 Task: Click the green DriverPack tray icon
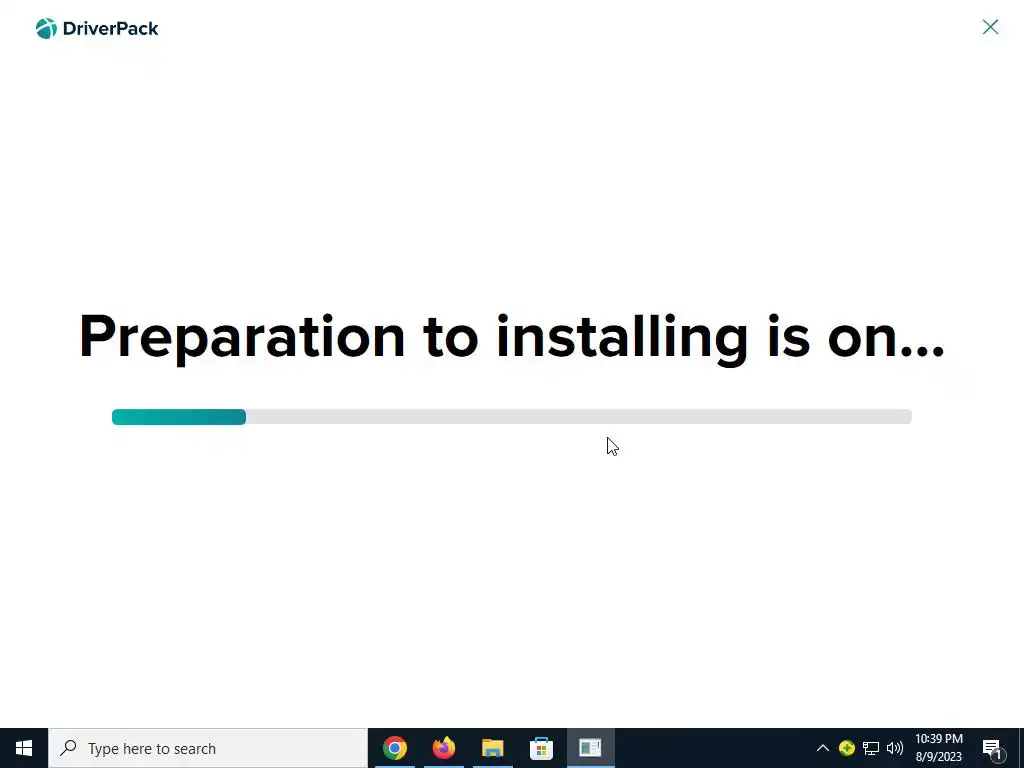(x=846, y=748)
